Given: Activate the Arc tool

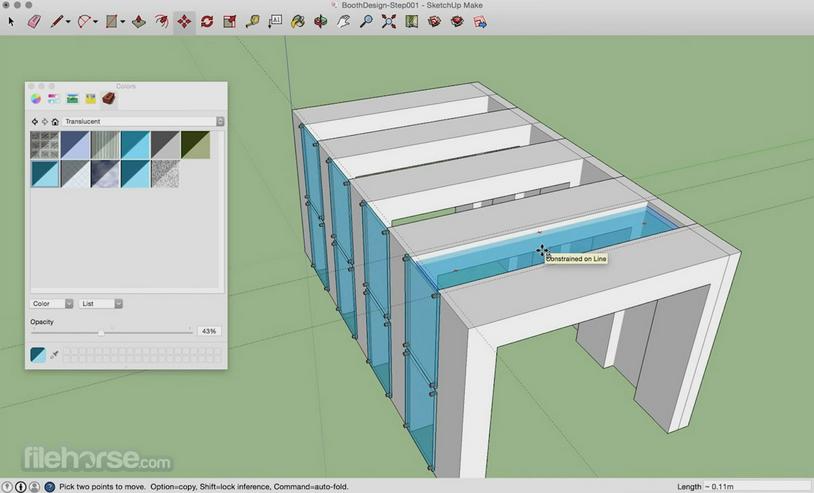Looking at the screenshot, I should coord(84,22).
